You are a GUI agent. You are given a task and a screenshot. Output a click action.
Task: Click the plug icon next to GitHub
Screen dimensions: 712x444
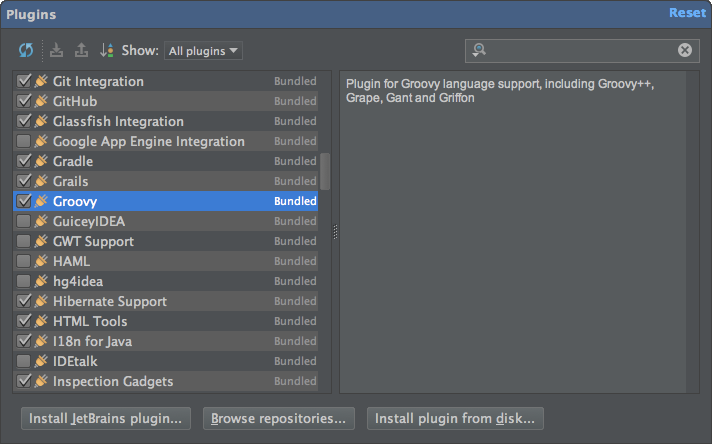click(x=41, y=101)
